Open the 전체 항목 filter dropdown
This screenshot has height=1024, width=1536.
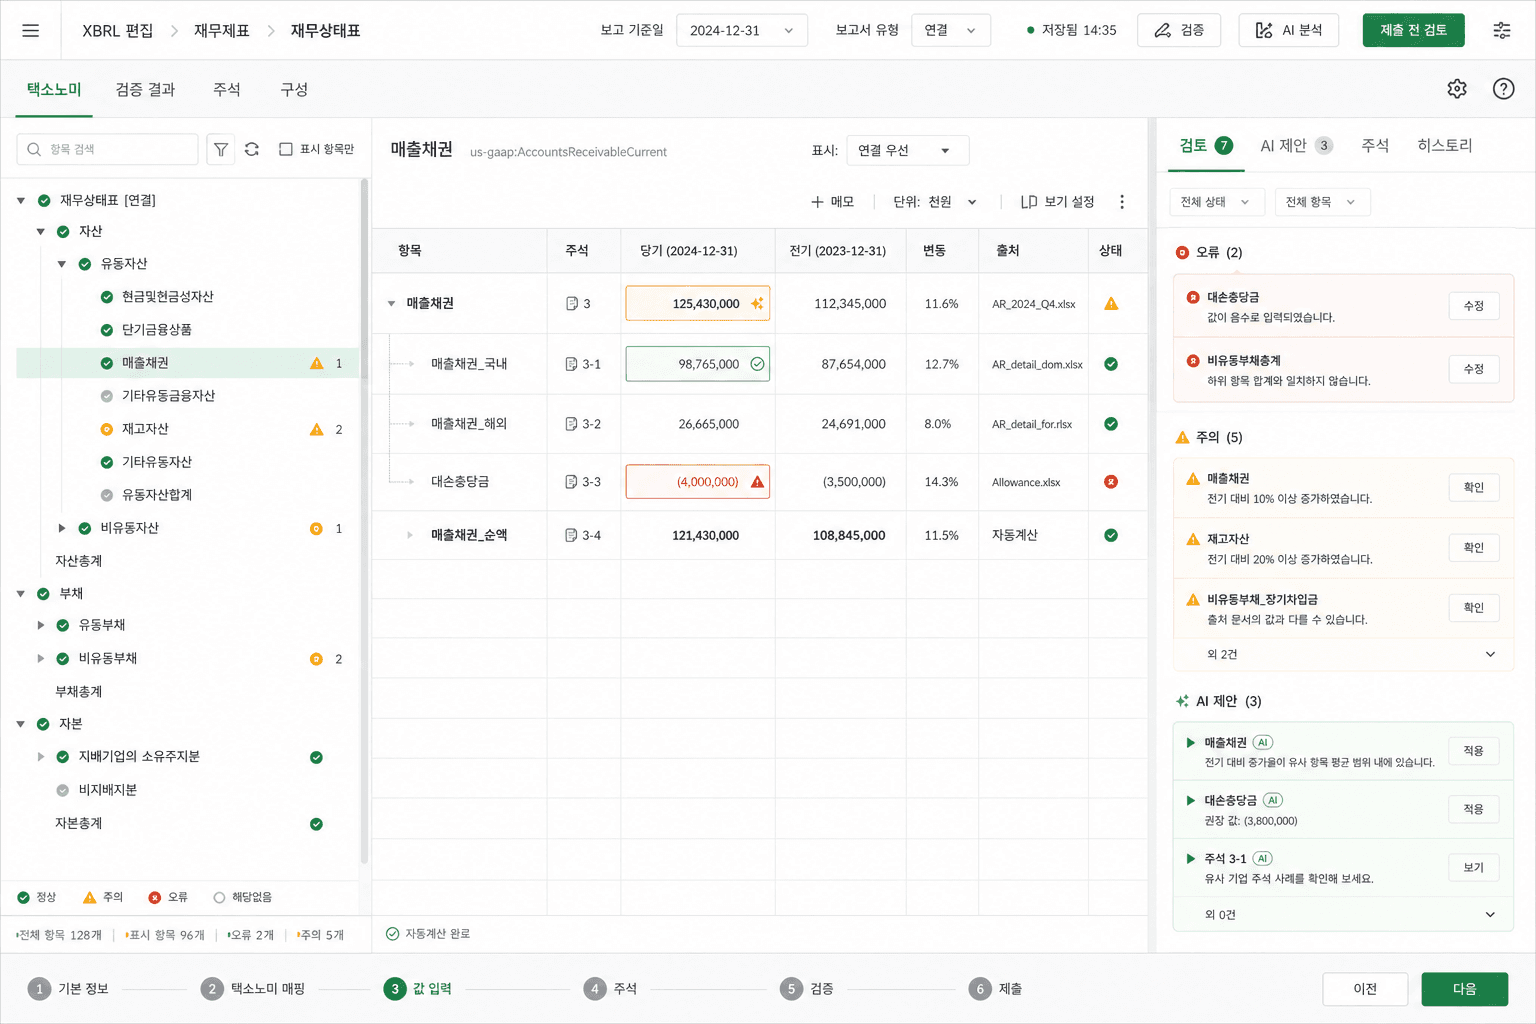click(1321, 202)
